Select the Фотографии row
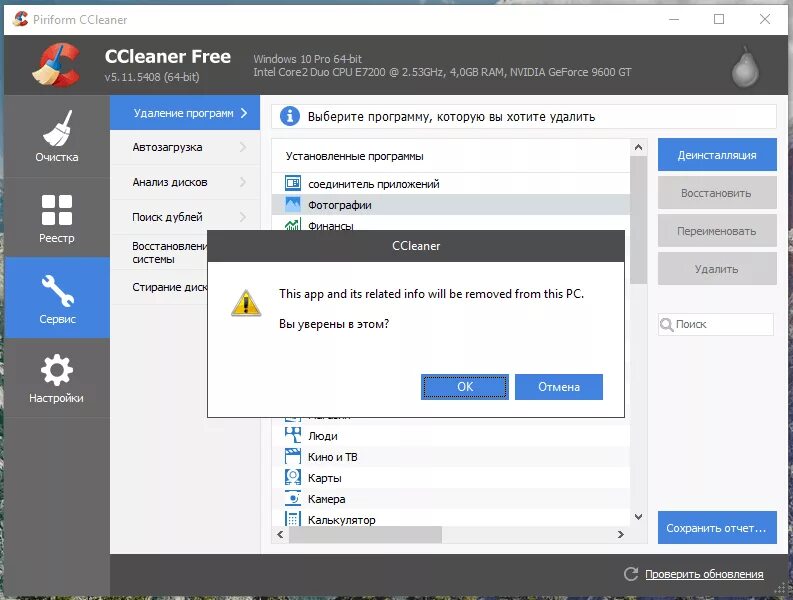This screenshot has width=793, height=600. [x=451, y=205]
